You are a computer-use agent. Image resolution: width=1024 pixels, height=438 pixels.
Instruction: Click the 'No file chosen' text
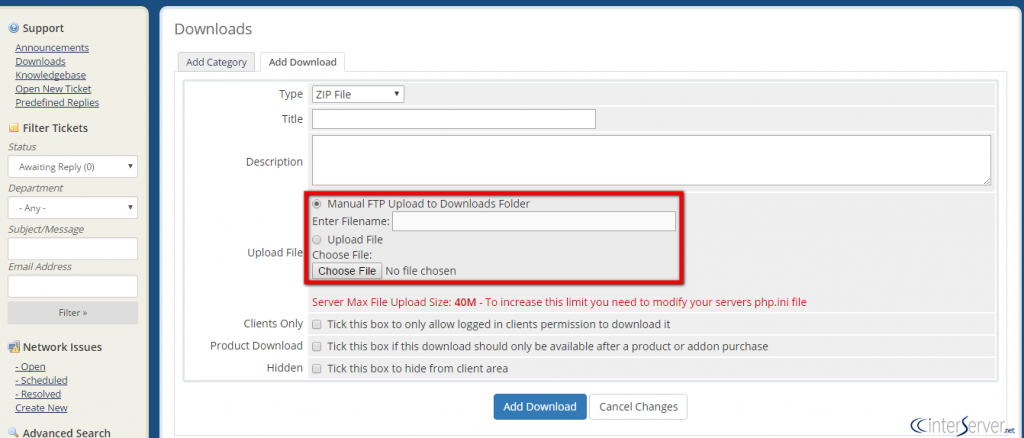[421, 270]
